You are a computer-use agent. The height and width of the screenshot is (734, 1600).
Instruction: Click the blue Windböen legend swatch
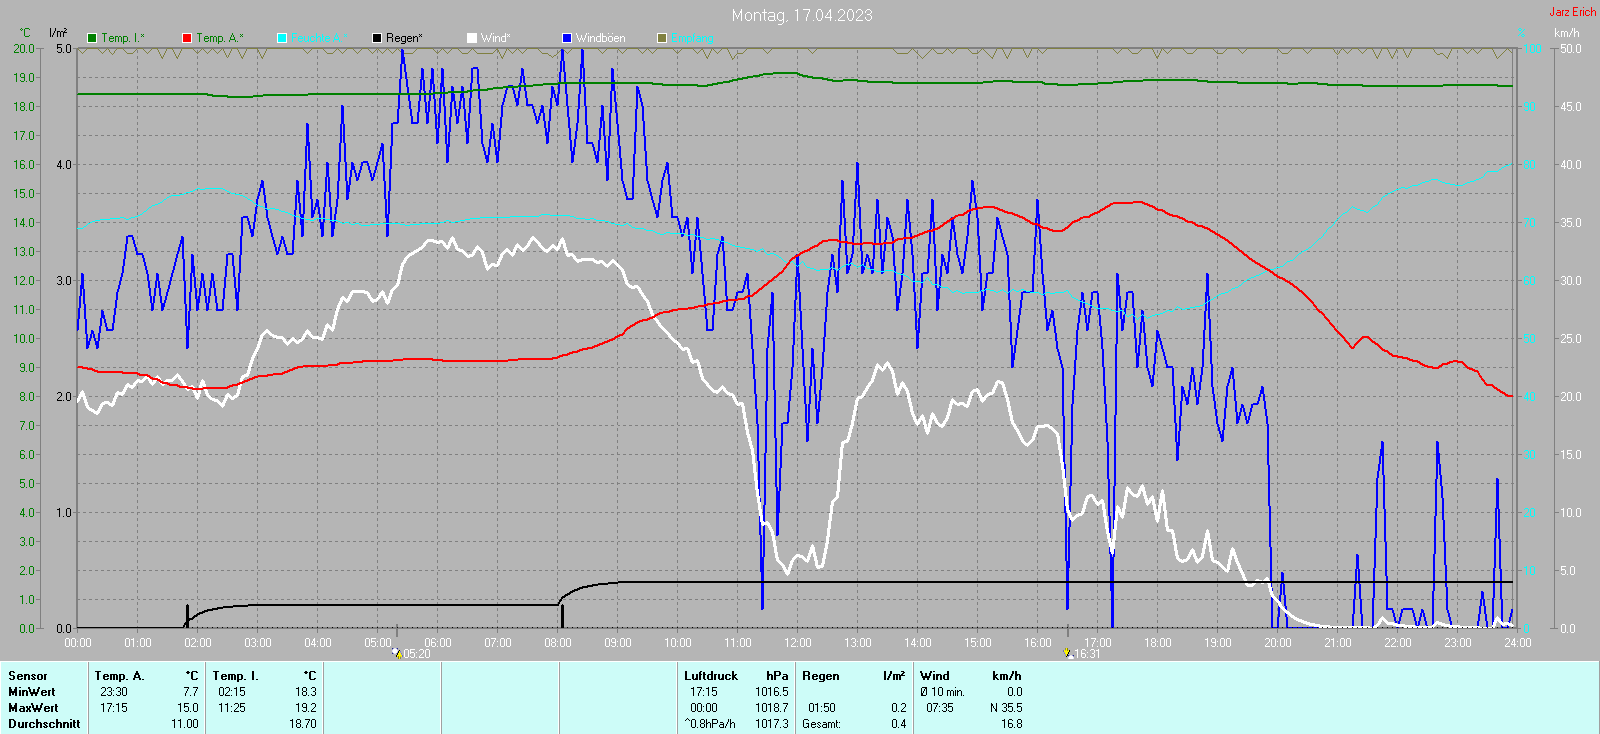coord(567,38)
